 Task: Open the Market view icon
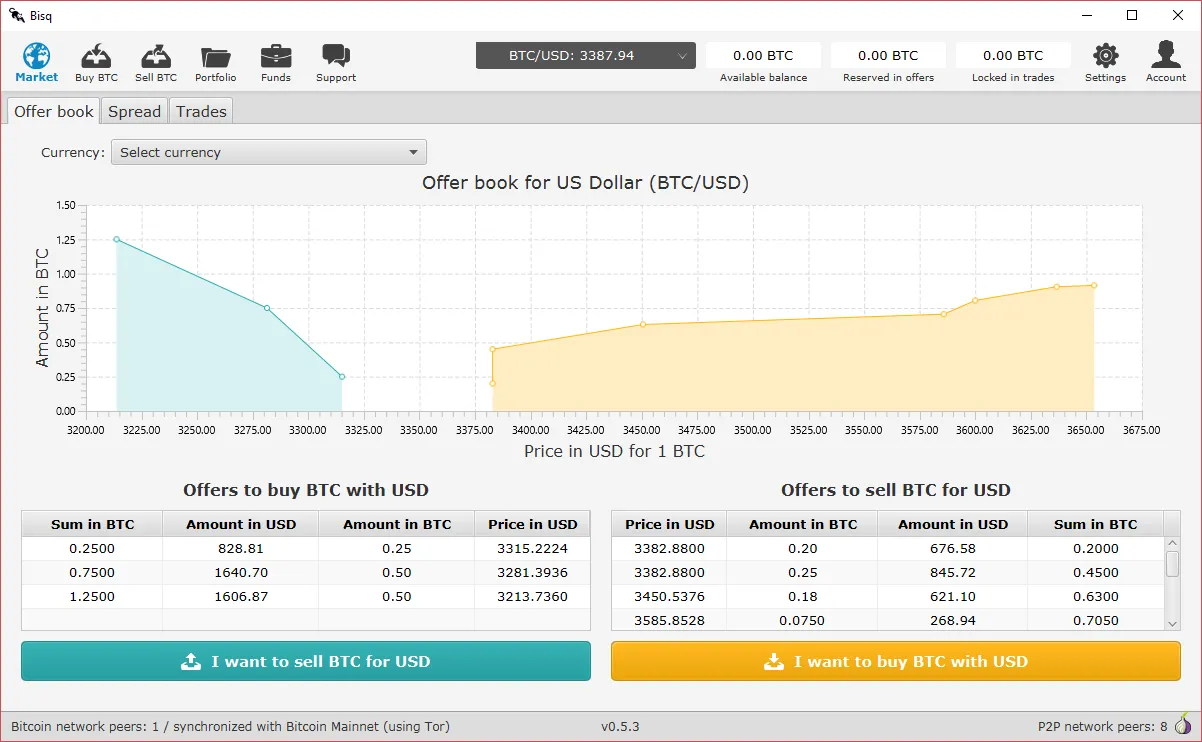[37, 56]
